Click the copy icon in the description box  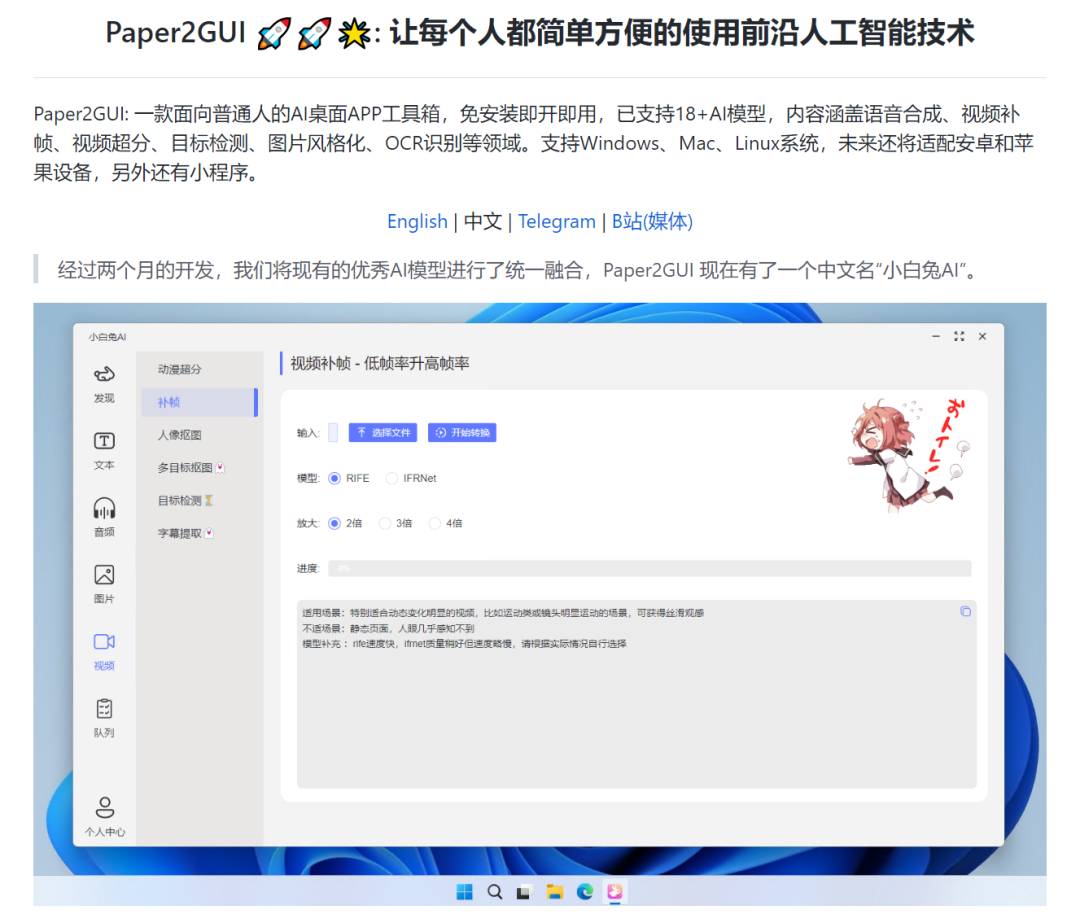click(965, 611)
